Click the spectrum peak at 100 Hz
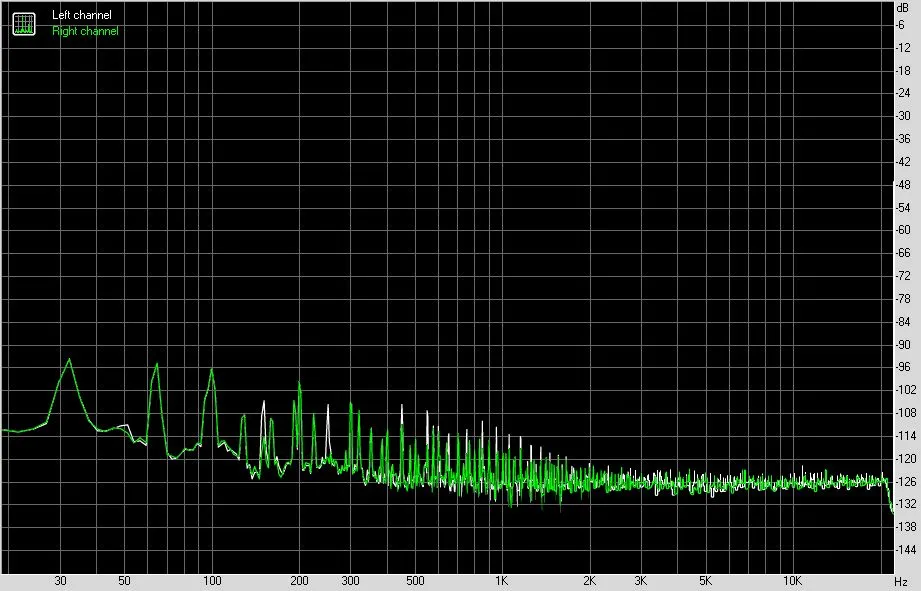 tap(211, 370)
